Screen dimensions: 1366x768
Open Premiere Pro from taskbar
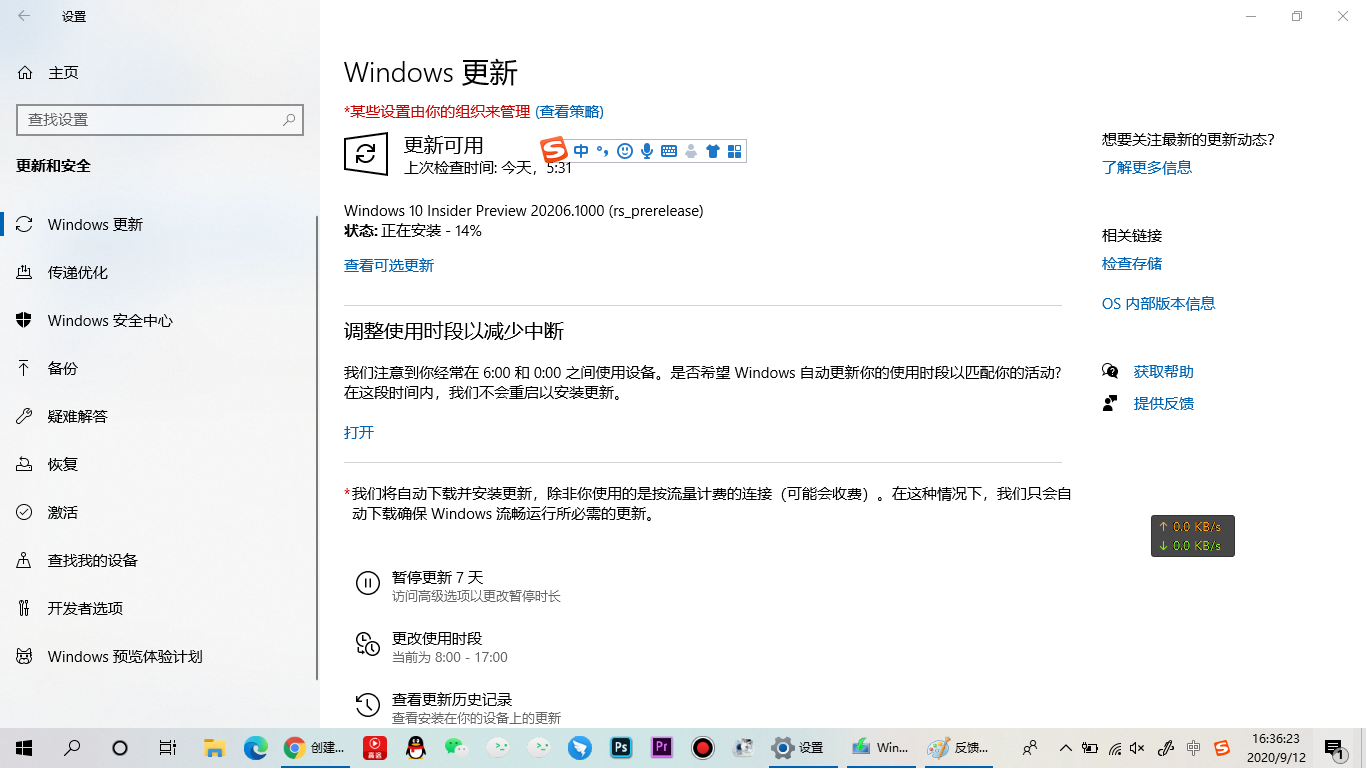[x=662, y=747]
